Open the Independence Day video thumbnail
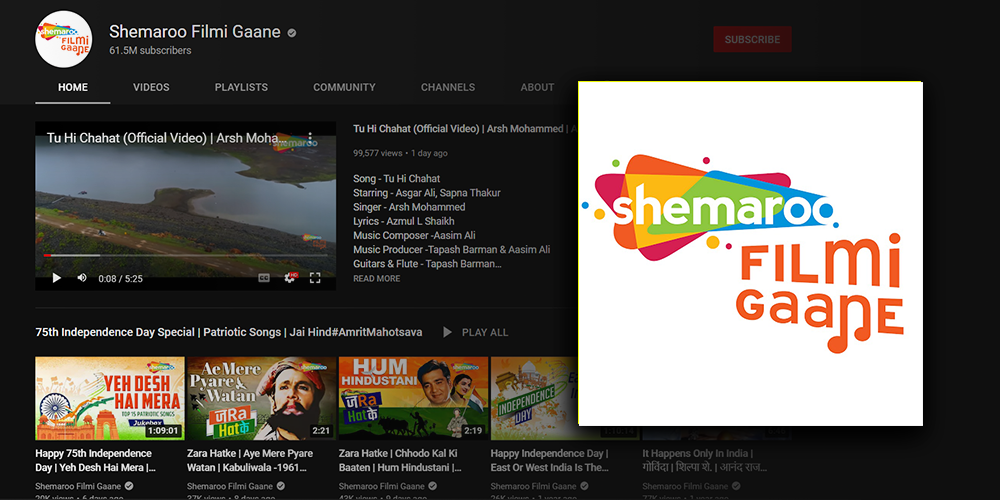This screenshot has height=500, width=1000. tap(534, 398)
